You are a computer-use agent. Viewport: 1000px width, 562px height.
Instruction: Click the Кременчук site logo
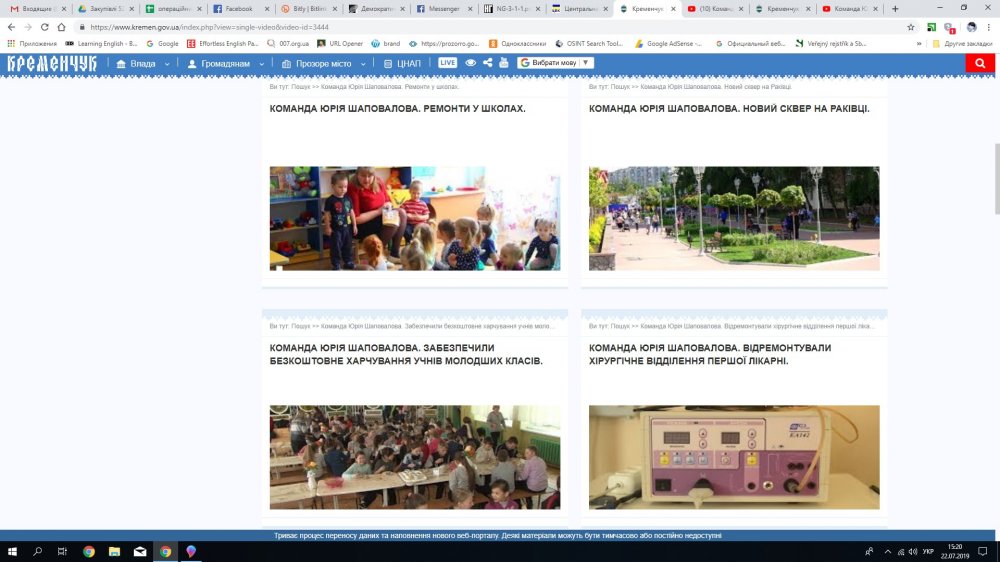52,63
